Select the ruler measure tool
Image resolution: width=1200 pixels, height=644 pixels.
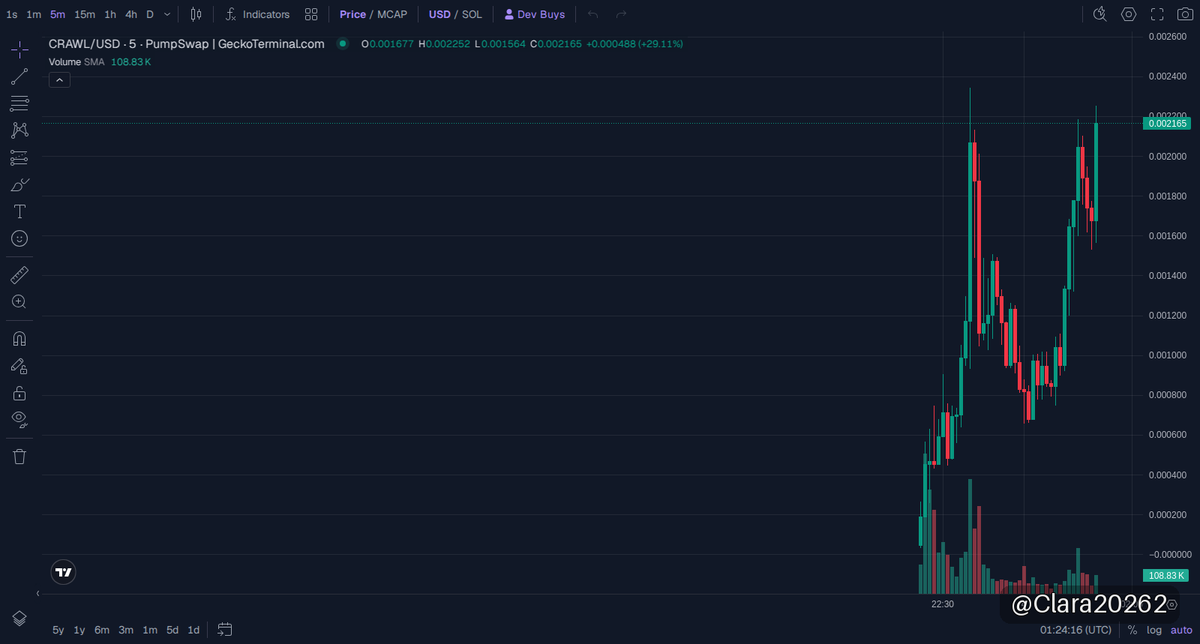[19, 274]
